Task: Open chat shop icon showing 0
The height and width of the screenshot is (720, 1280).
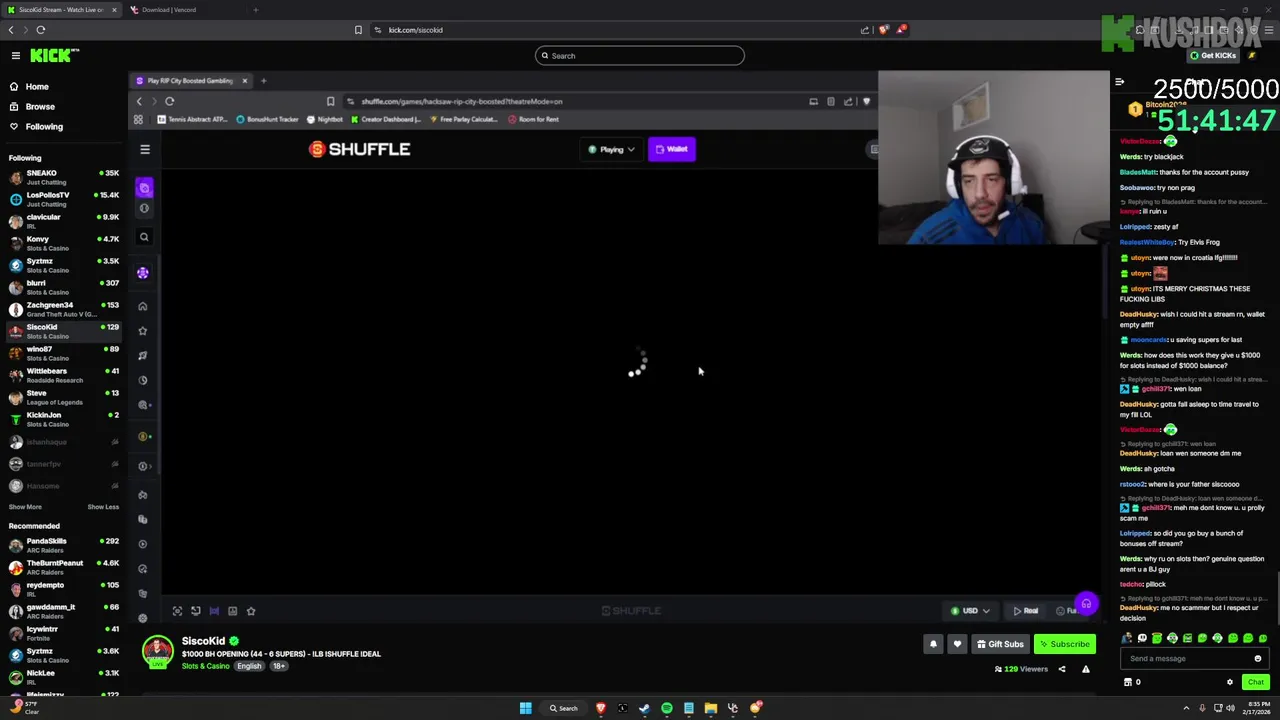Action: pyautogui.click(x=1132, y=682)
